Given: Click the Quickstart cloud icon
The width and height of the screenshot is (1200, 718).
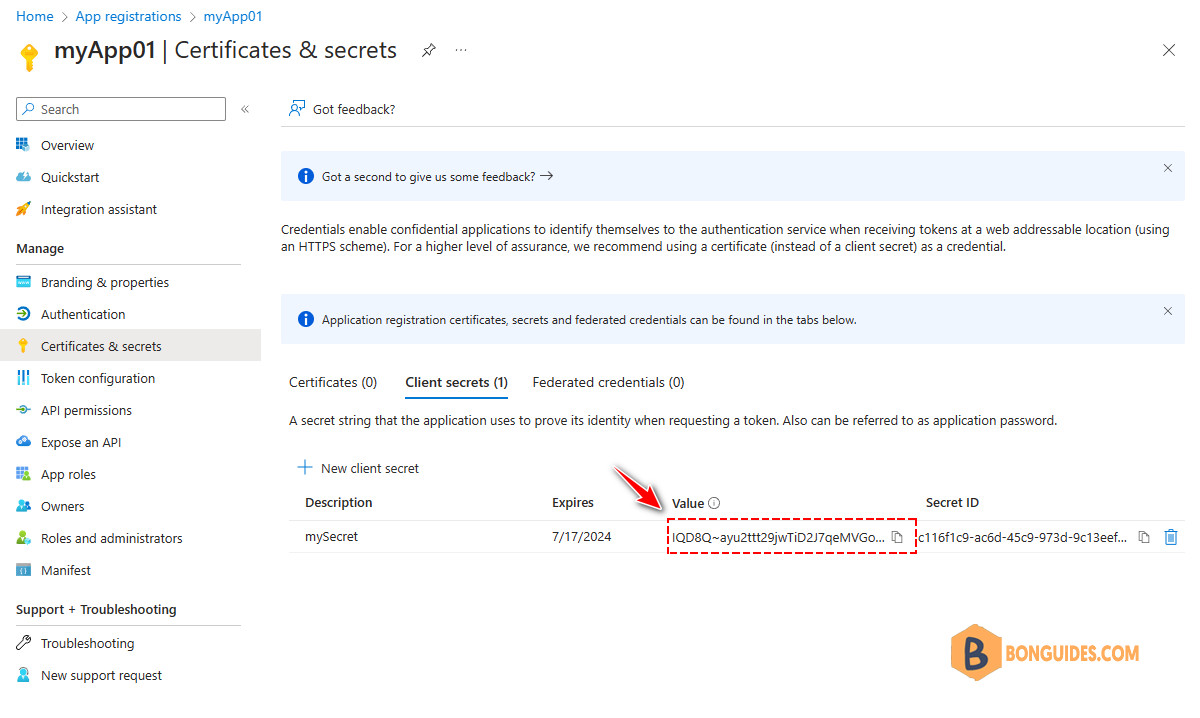Looking at the screenshot, I should (23, 177).
